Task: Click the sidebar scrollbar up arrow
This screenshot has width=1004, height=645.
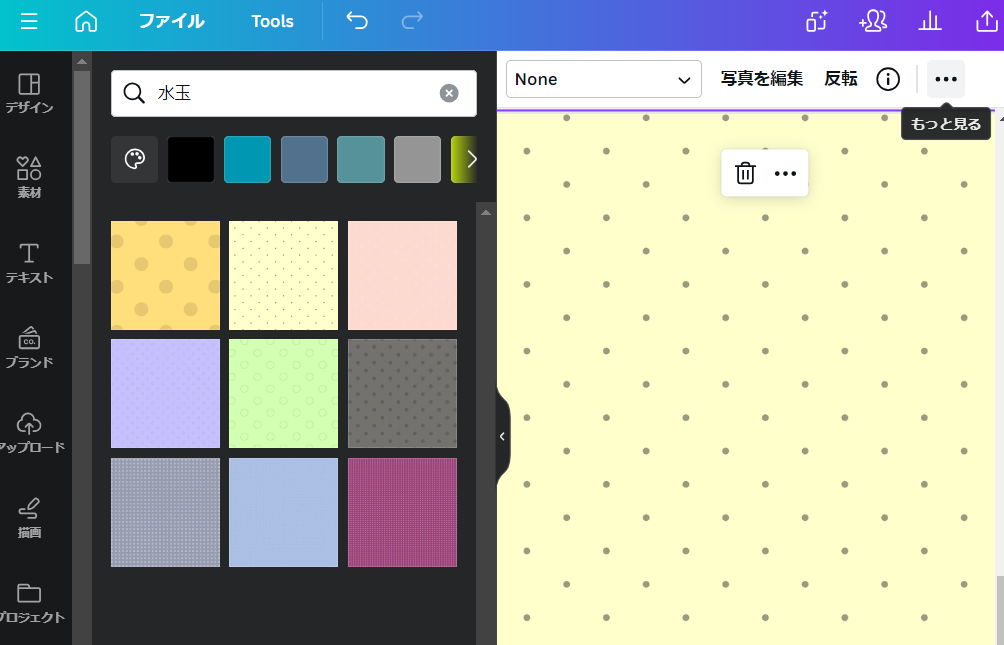Action: pos(81,61)
